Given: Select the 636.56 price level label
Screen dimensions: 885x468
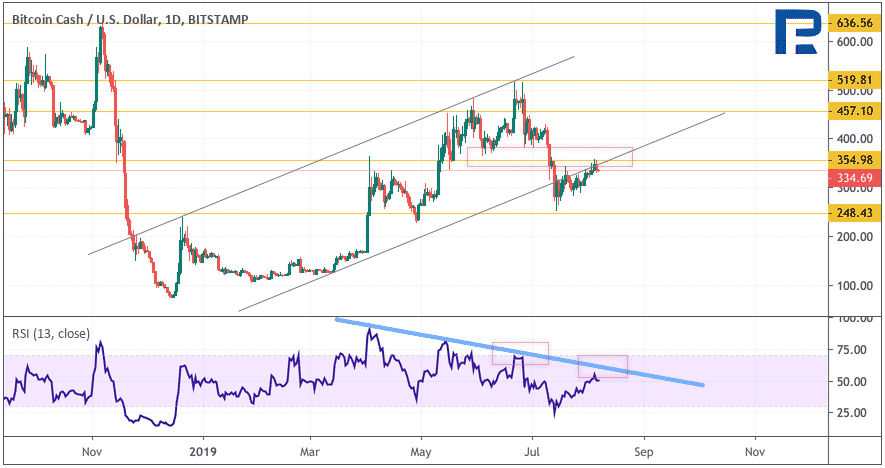Looking at the screenshot, I should [855, 23].
